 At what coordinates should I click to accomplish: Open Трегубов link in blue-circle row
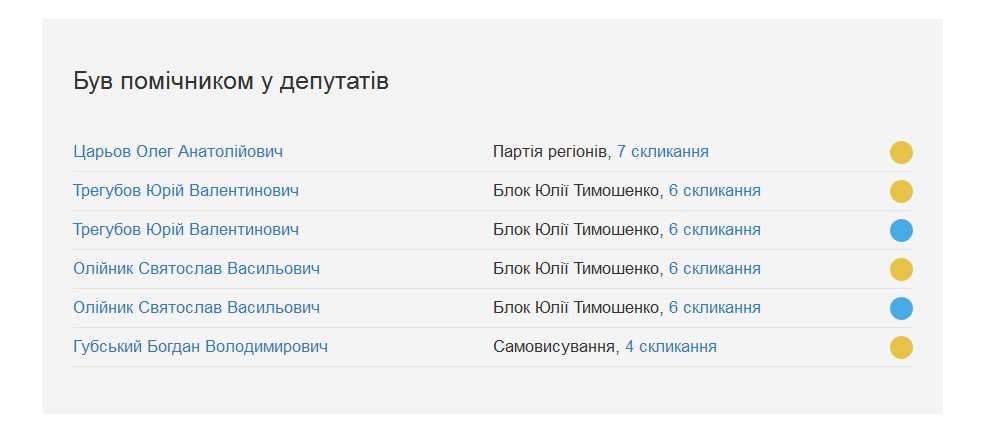[186, 230]
